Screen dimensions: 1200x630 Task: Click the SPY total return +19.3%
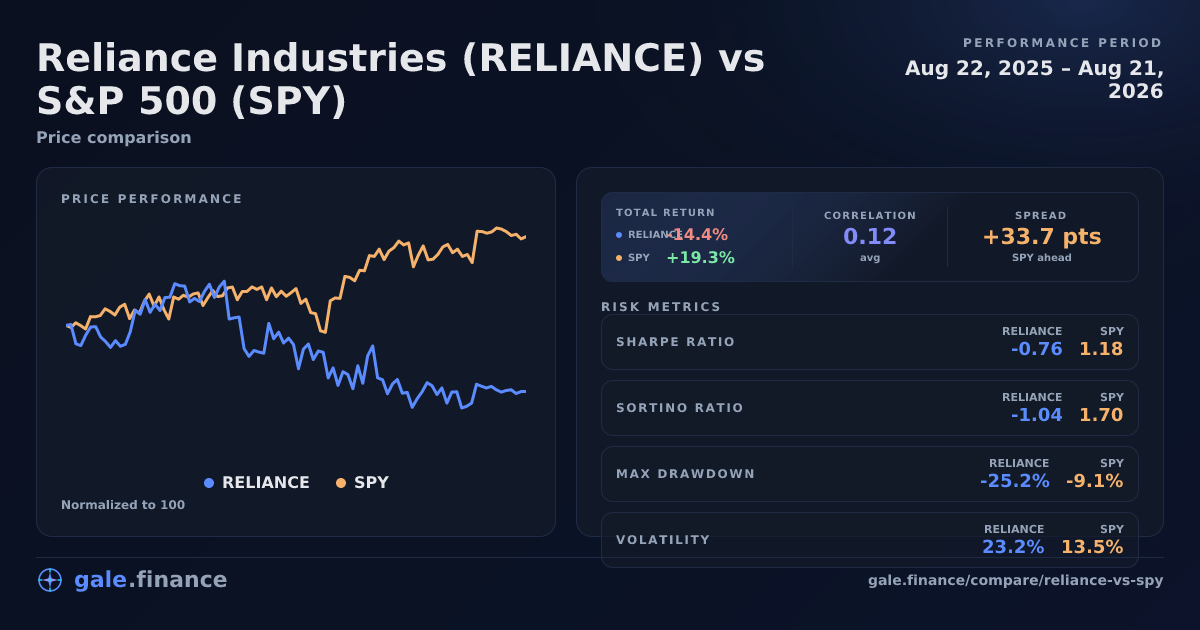coord(700,258)
